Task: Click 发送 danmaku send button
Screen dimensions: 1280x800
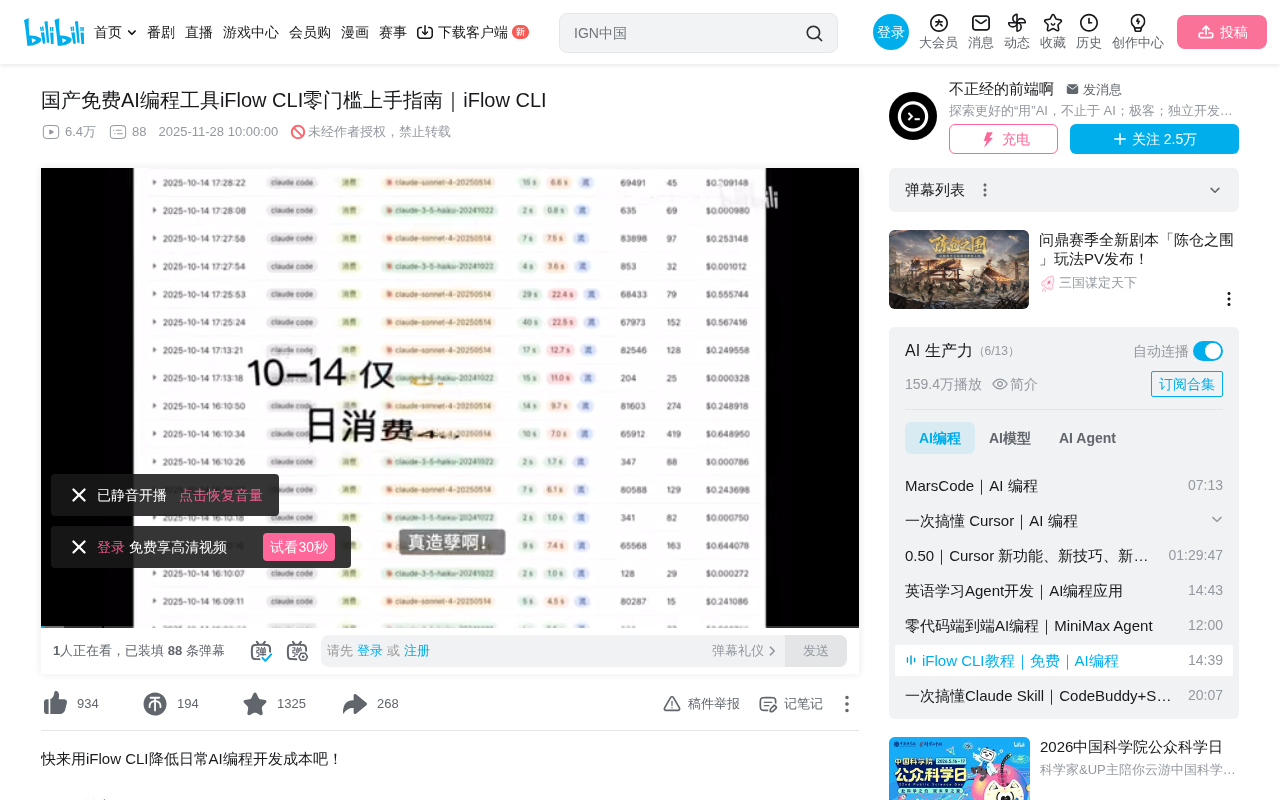Action: tap(816, 651)
